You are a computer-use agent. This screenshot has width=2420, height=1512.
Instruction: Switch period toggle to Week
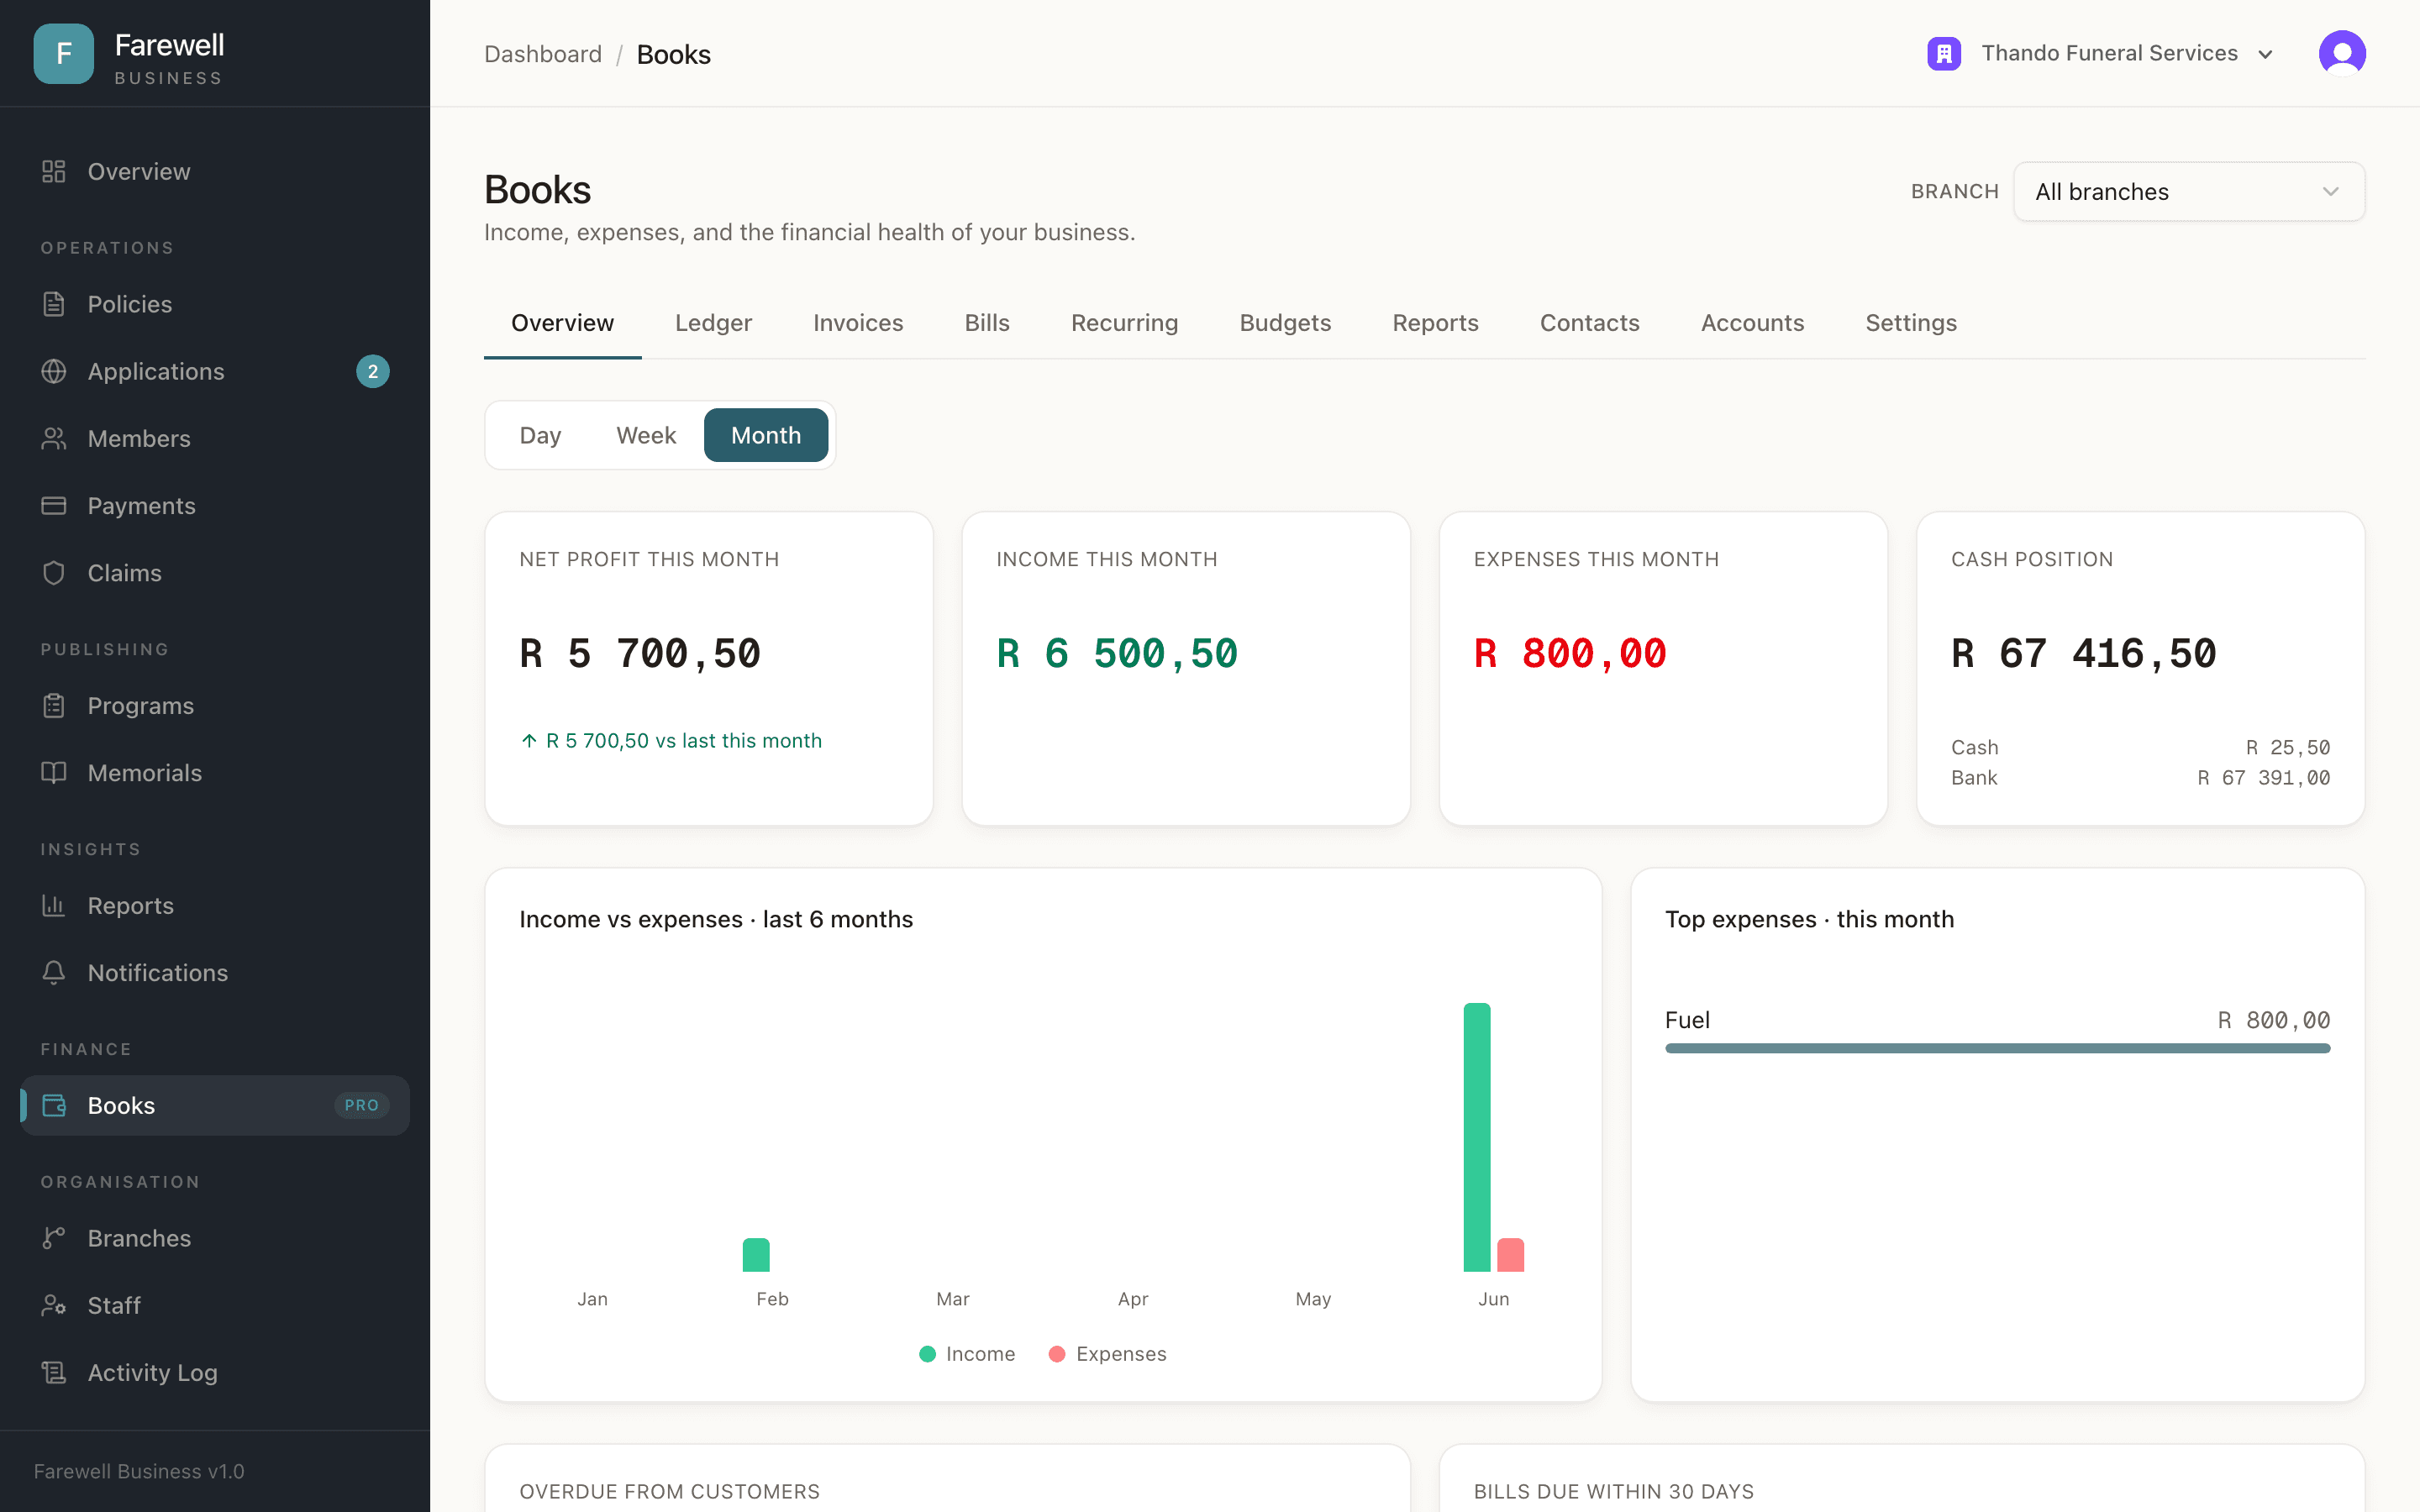[646, 435]
